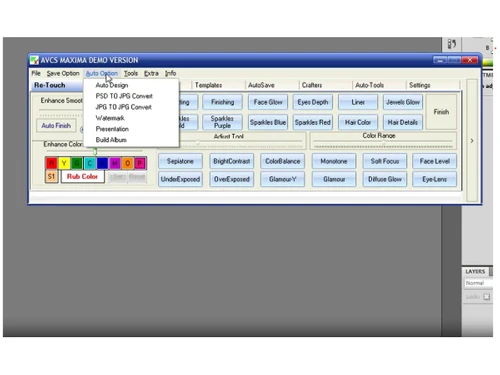The height and width of the screenshot is (375, 500).
Task: Click the OverExposed button
Action: [232, 179]
